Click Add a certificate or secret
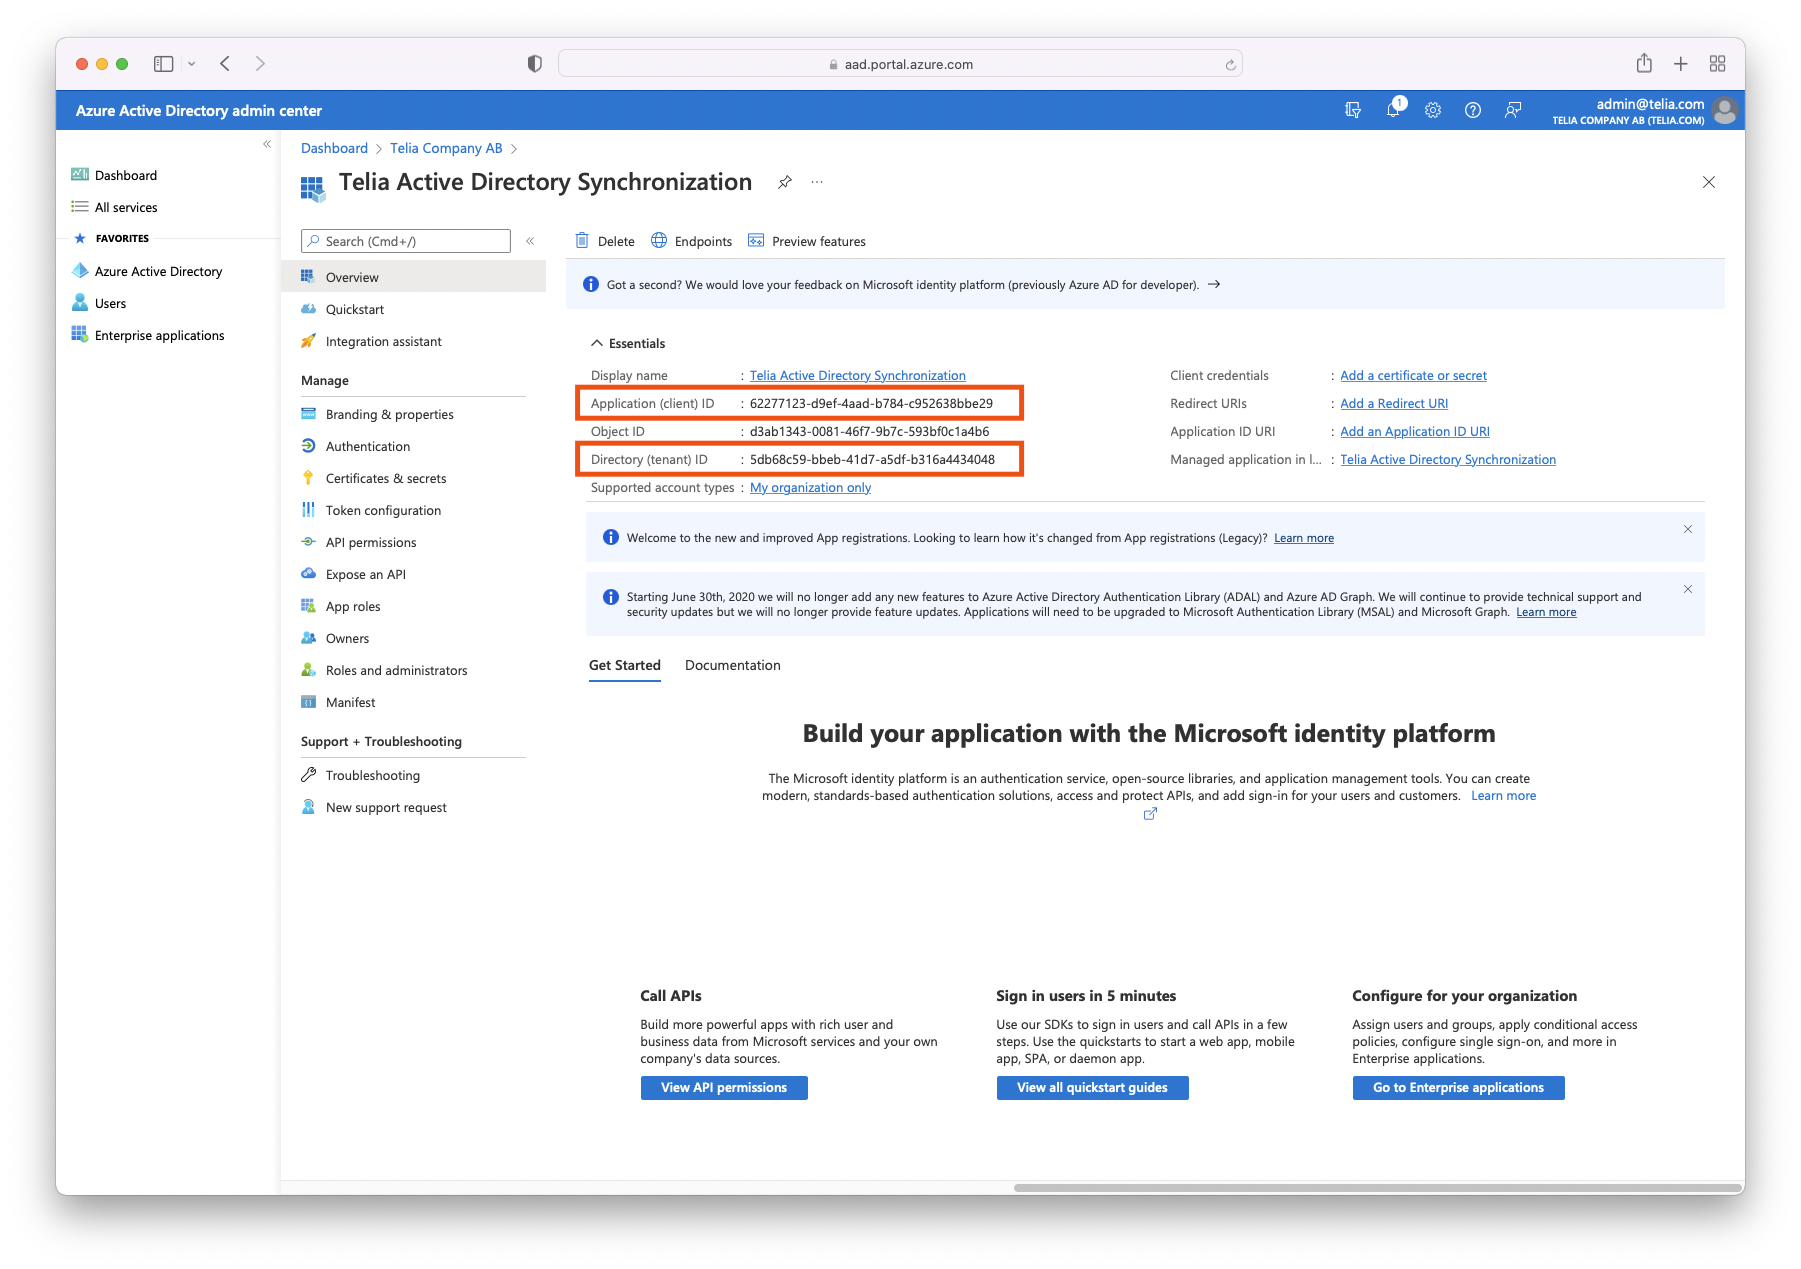The image size is (1801, 1269). 1413,375
